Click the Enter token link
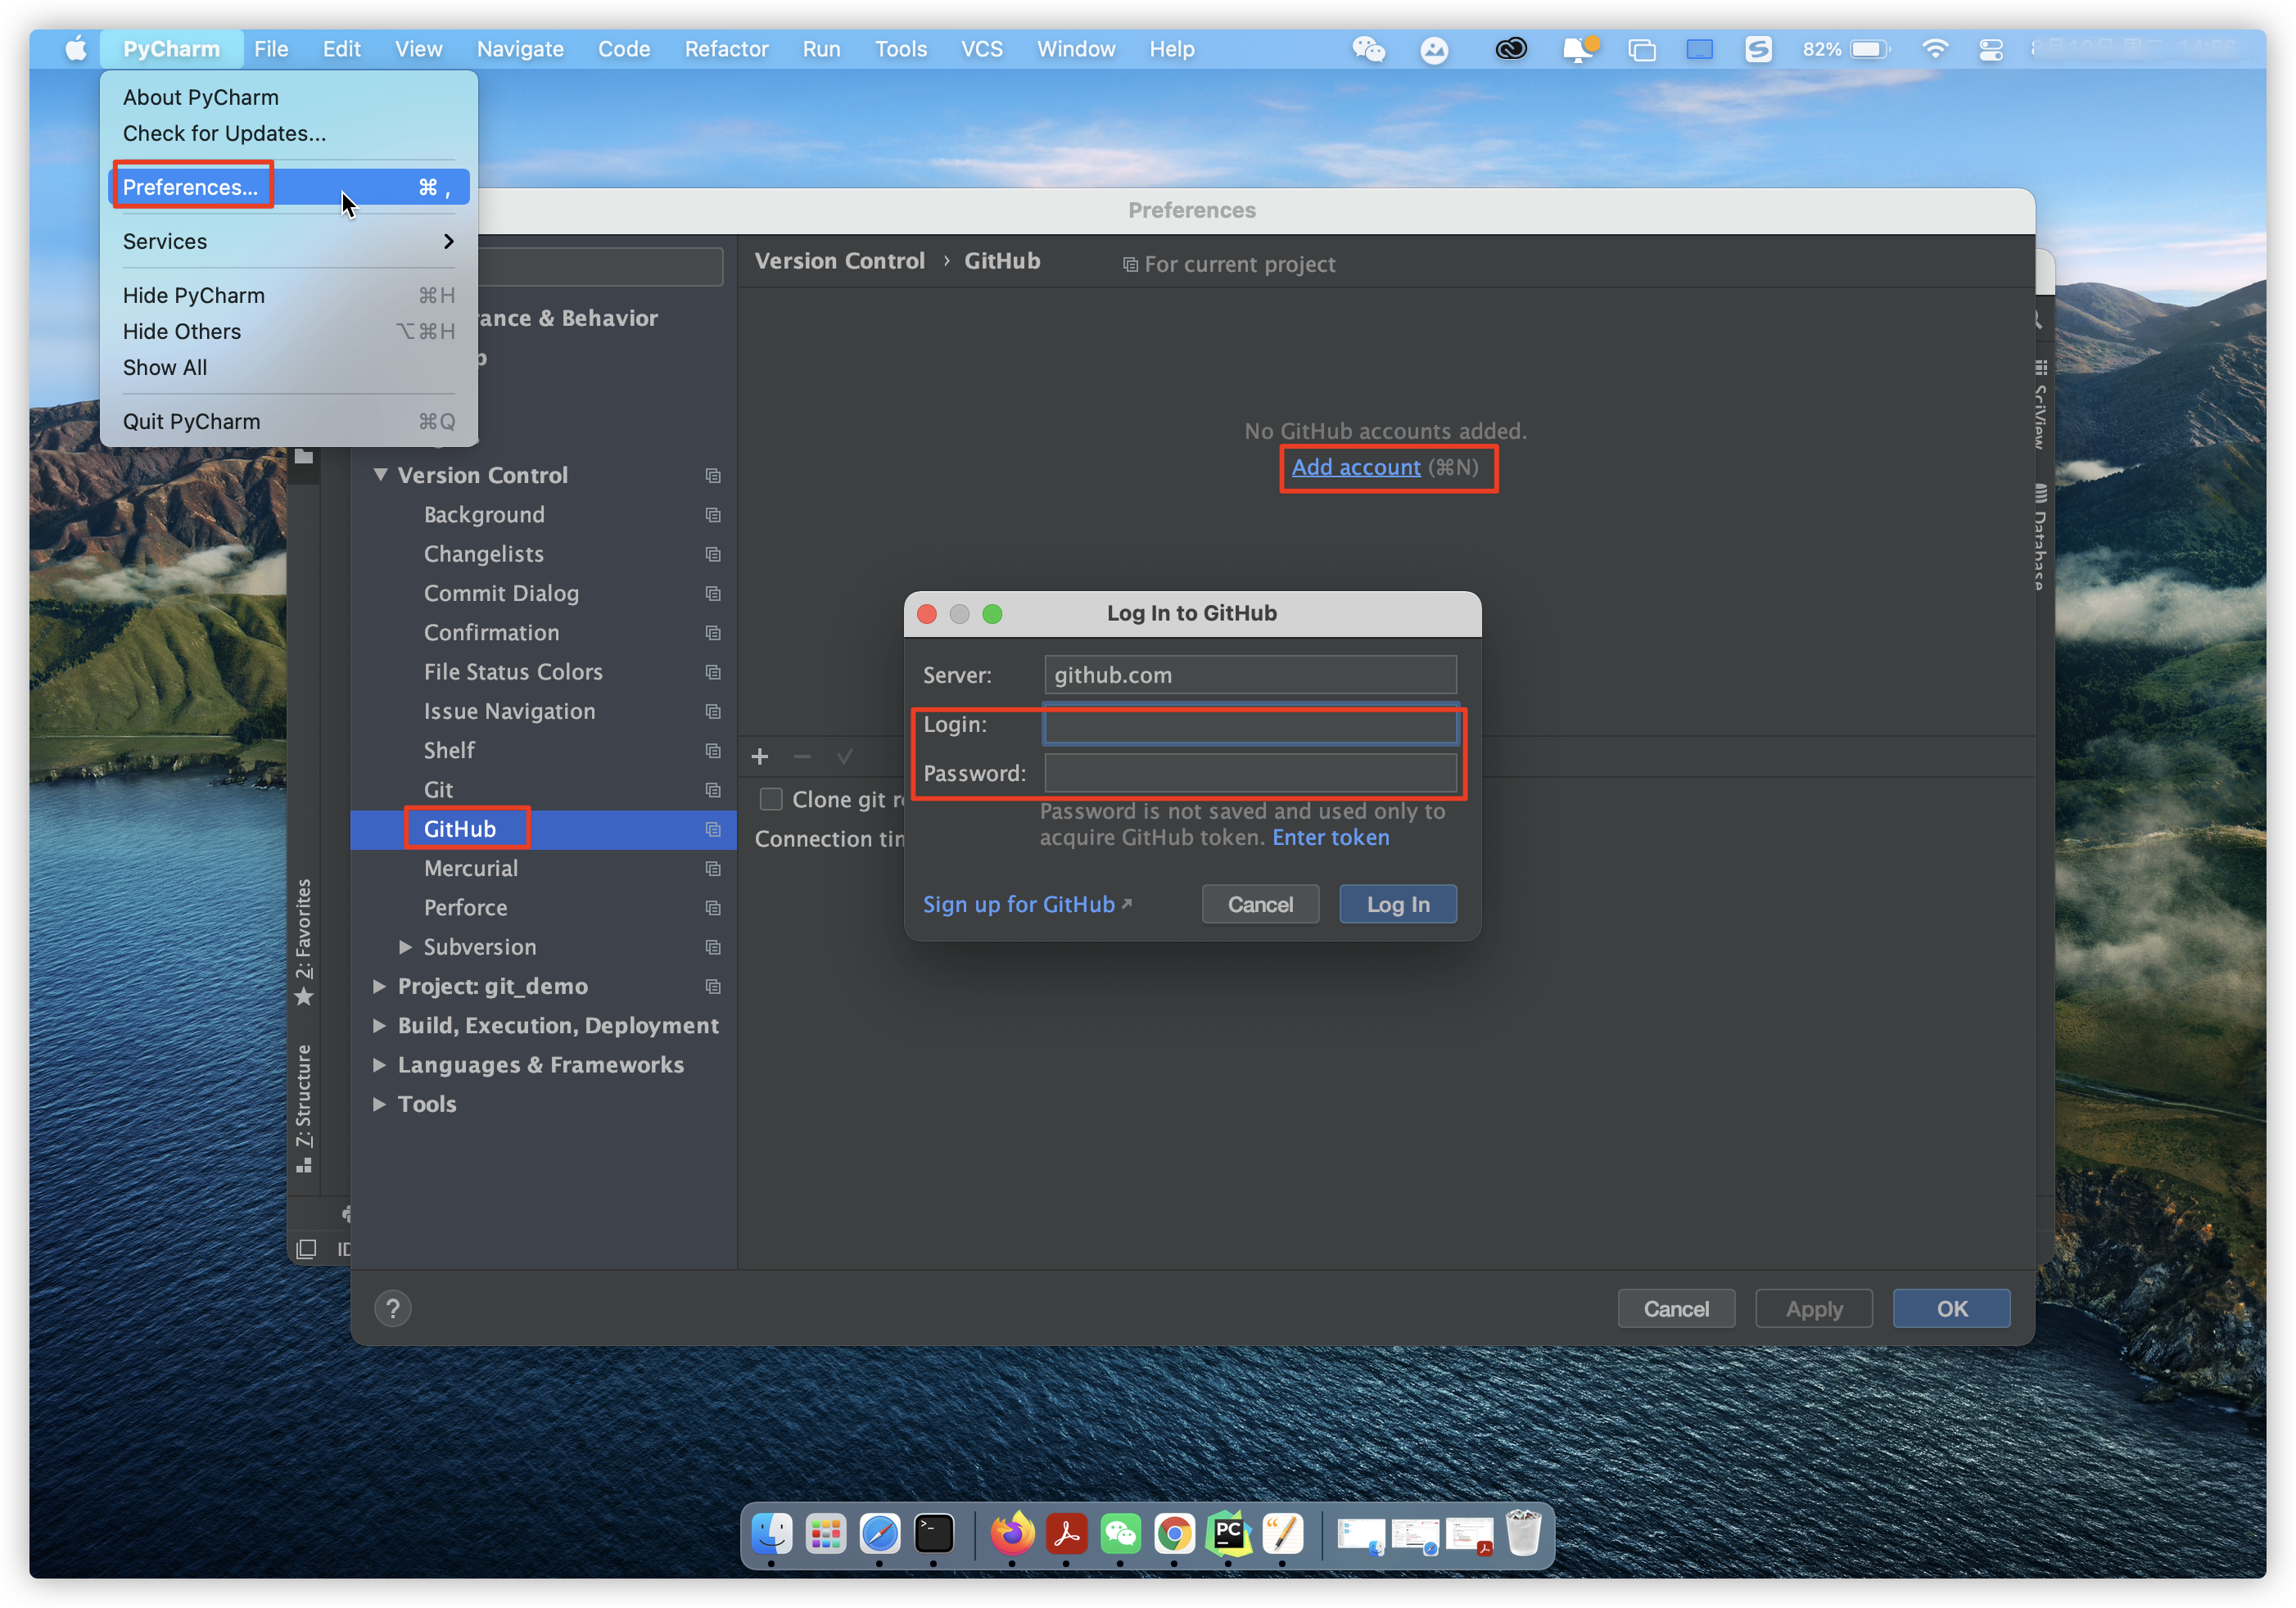This screenshot has height=1608, width=2296. tap(1330, 837)
